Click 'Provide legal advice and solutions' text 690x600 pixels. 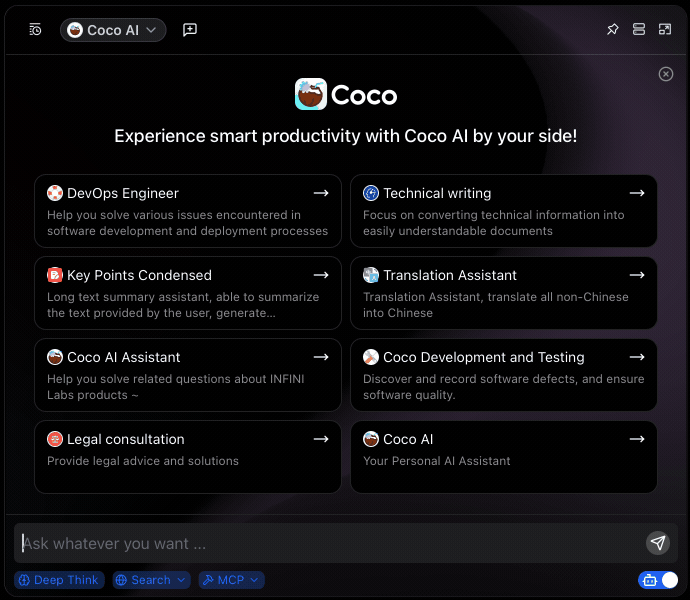click(x=143, y=461)
